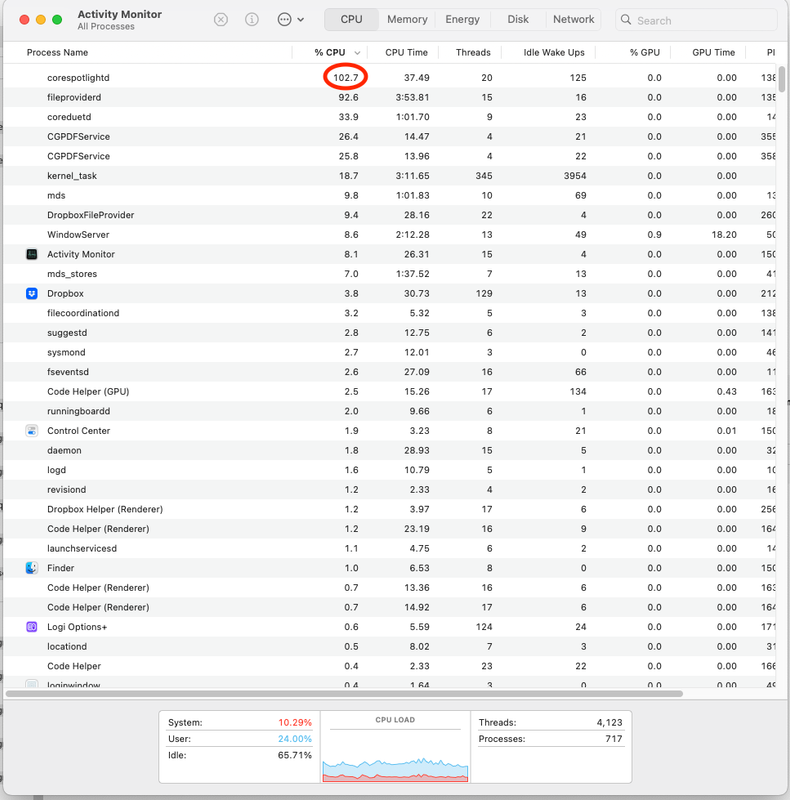
Task: Click the vertical scrollbar thumb
Action: (x=782, y=80)
